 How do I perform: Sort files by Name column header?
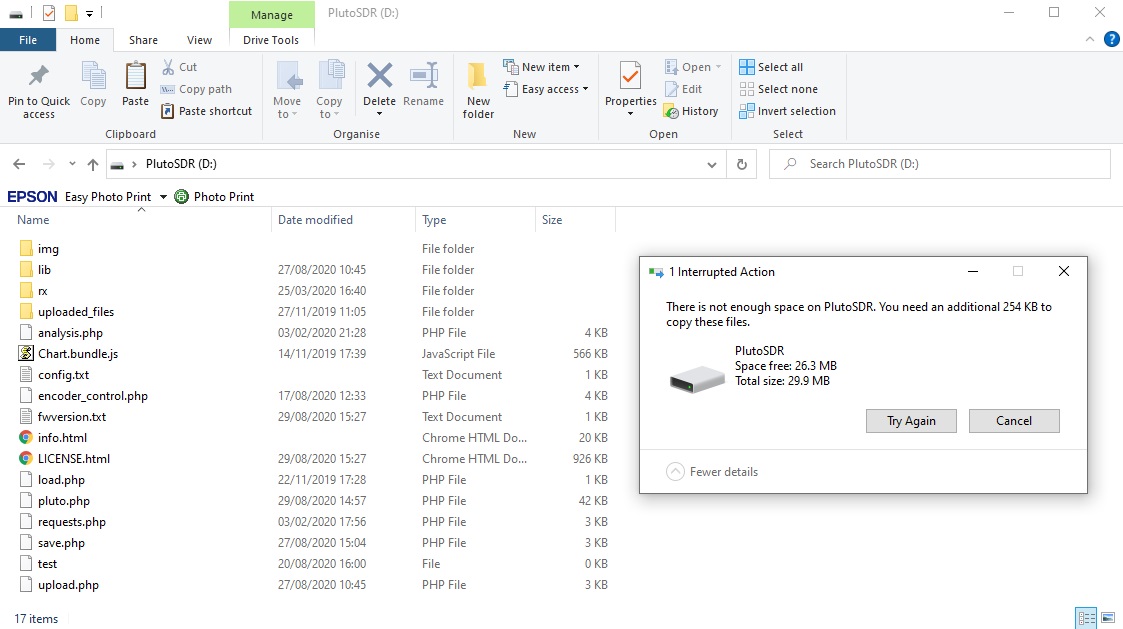(33, 220)
